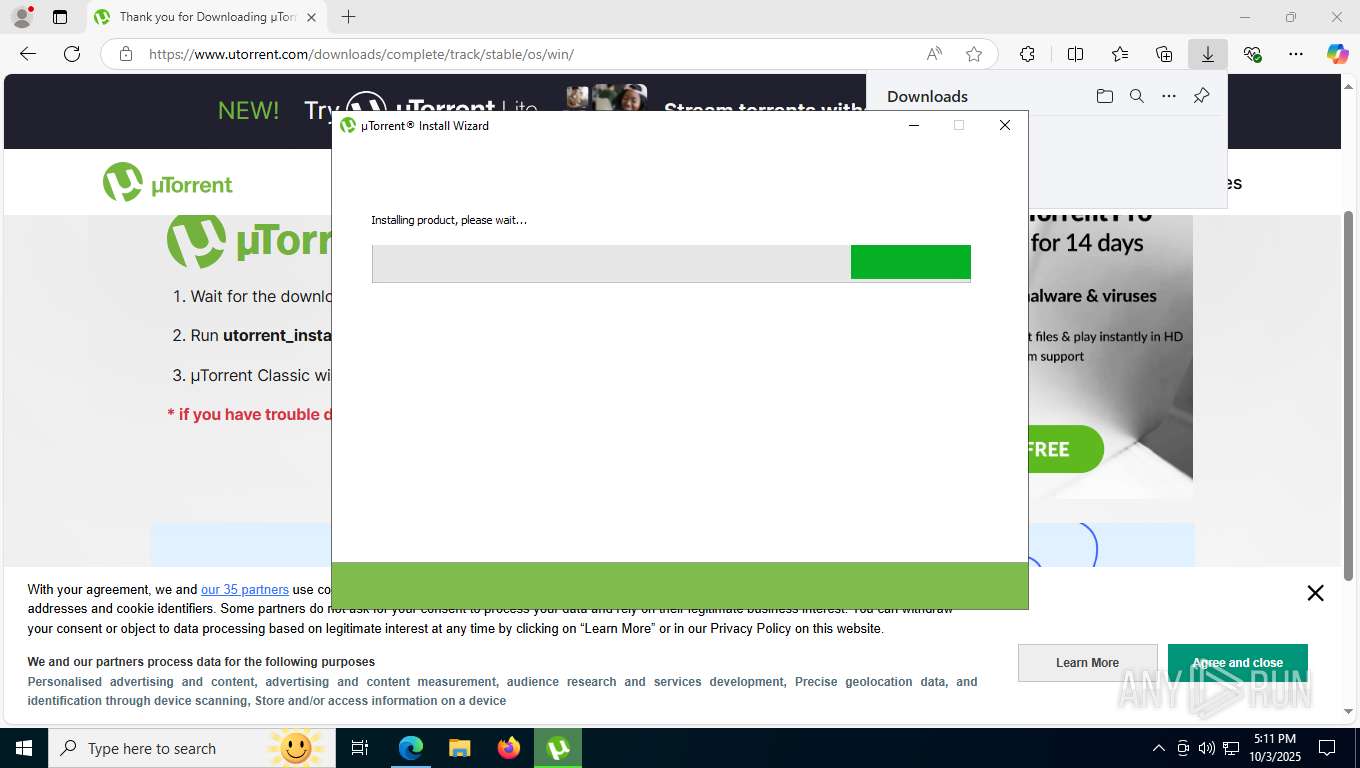Image resolution: width=1360 pixels, height=768 pixels.
Task: Dismiss the cookie consent banner X
Action: (x=1315, y=593)
